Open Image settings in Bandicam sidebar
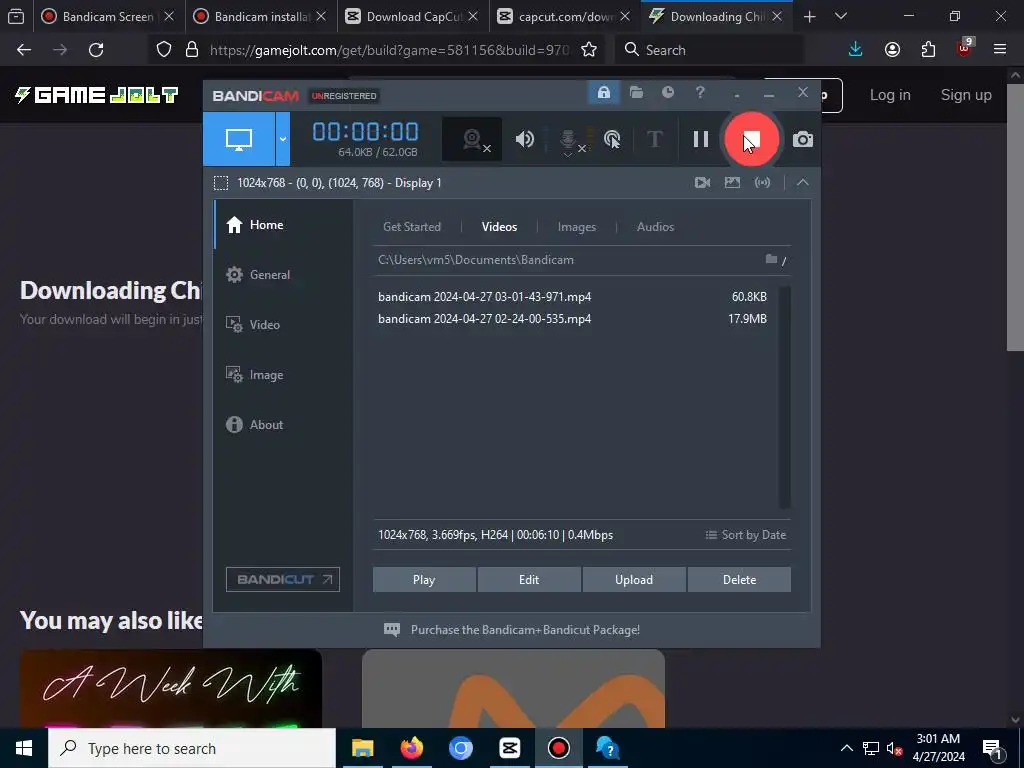Image resolution: width=1024 pixels, height=768 pixels. tap(283, 375)
